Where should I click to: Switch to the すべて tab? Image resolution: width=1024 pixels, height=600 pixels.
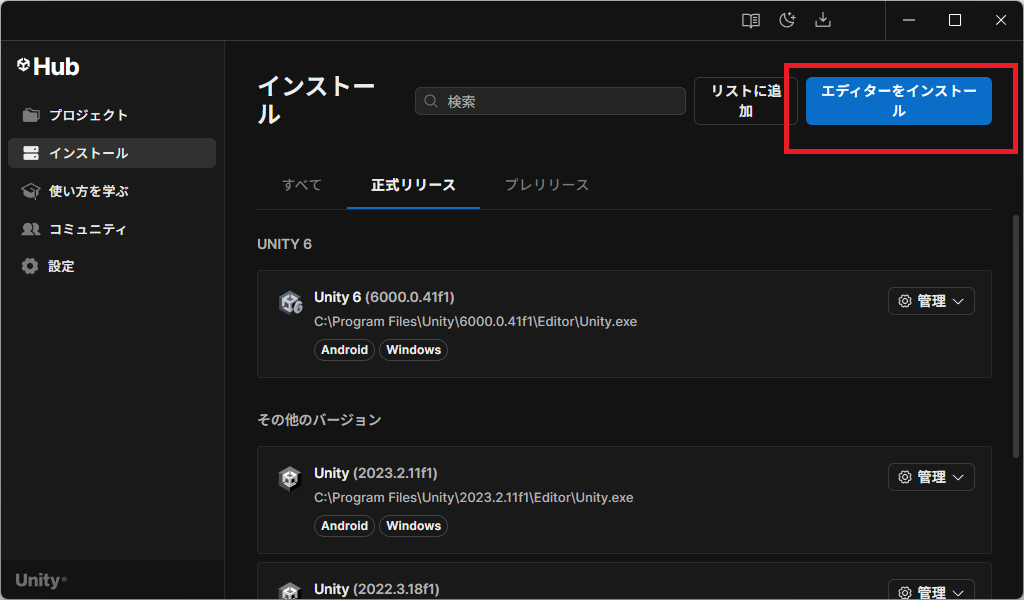(x=302, y=185)
